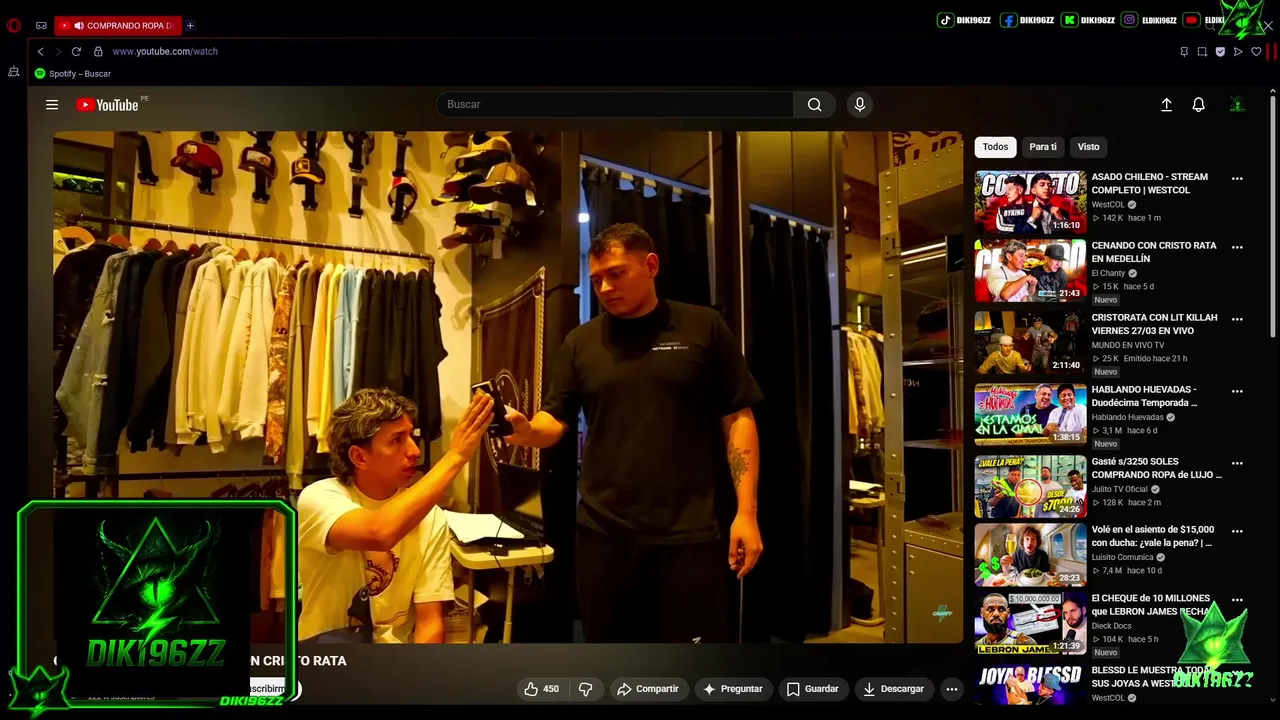Click title HABLANDO HUEVADAS - Duodécima Temporada
This screenshot has width=1280, height=720.
1145,396
